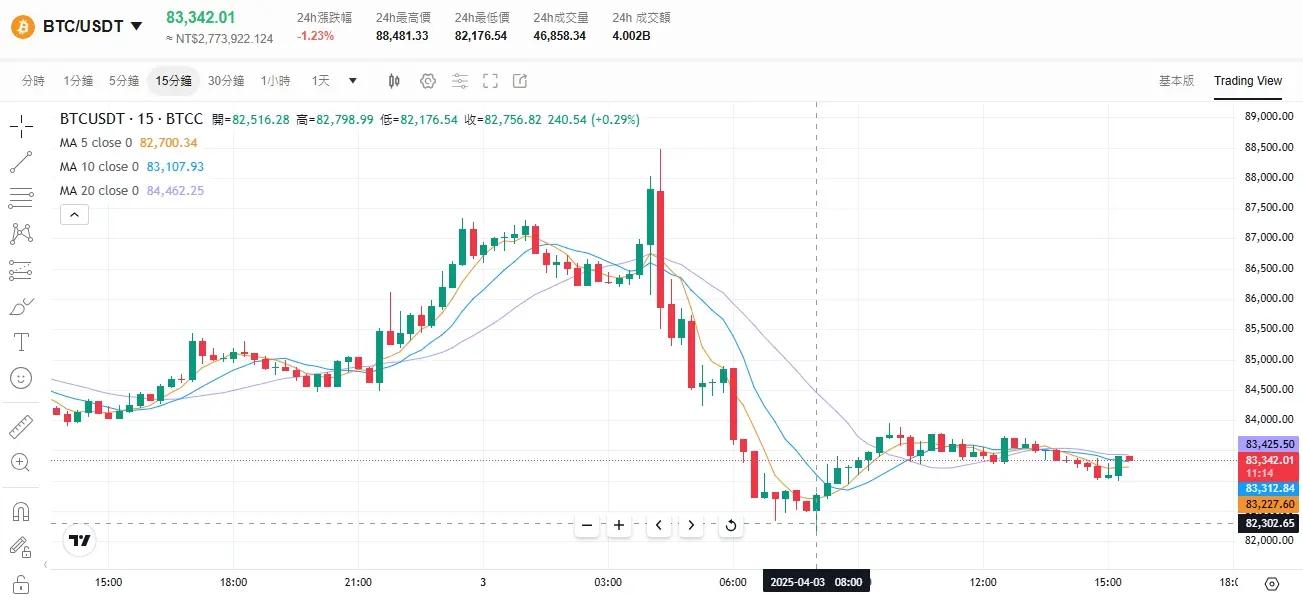
Task: Select the 30分鐘 timeframe
Action: pyautogui.click(x=226, y=81)
